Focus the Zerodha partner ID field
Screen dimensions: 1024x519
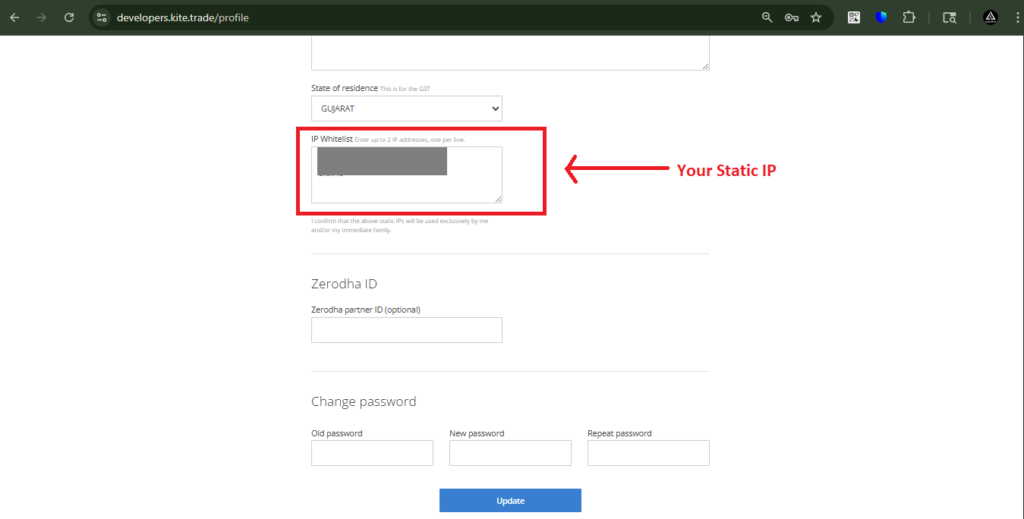[x=406, y=330]
